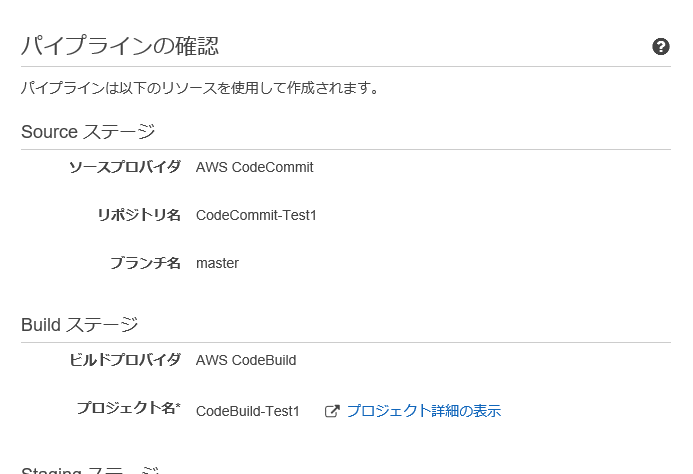This screenshot has height=474, width=693.
Task: Click the ソースプロバイダ field label
Action: [x=125, y=167]
